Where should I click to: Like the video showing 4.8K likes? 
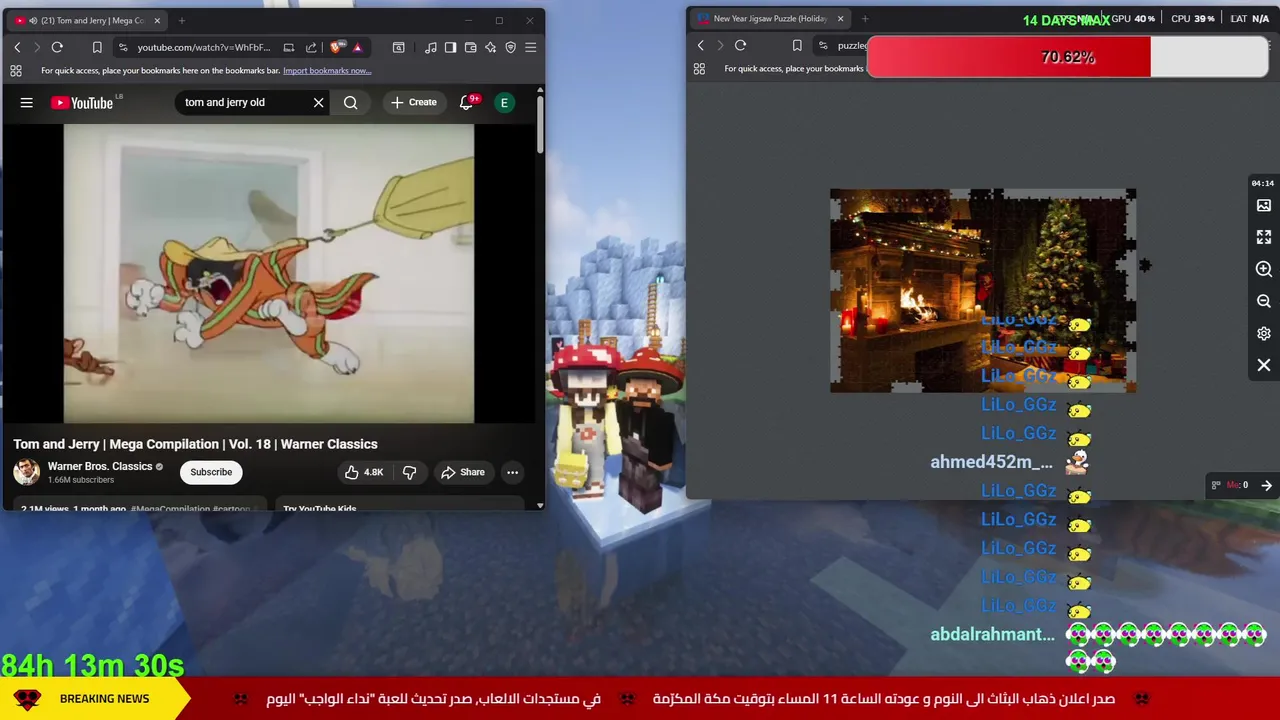[x=364, y=472]
